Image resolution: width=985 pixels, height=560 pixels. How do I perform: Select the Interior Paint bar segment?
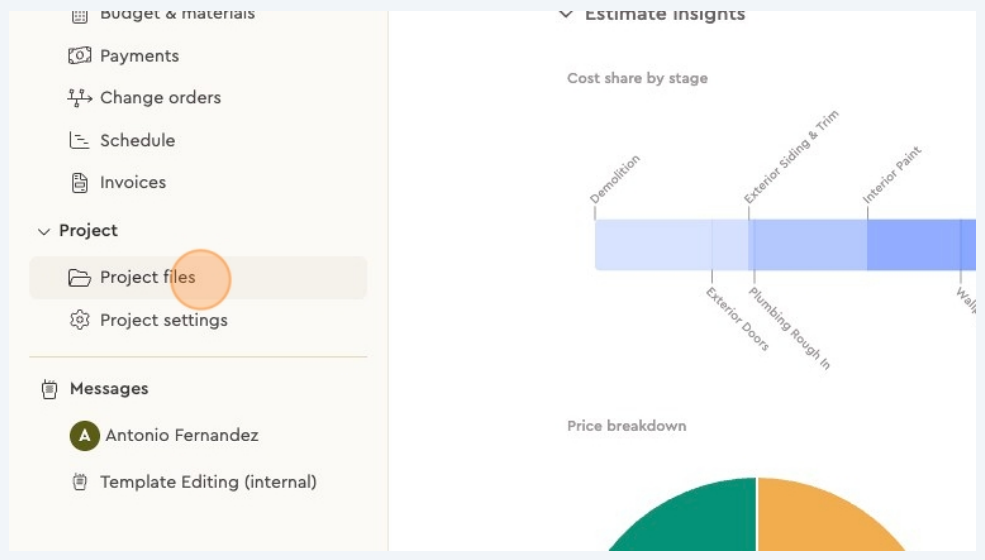click(x=912, y=245)
